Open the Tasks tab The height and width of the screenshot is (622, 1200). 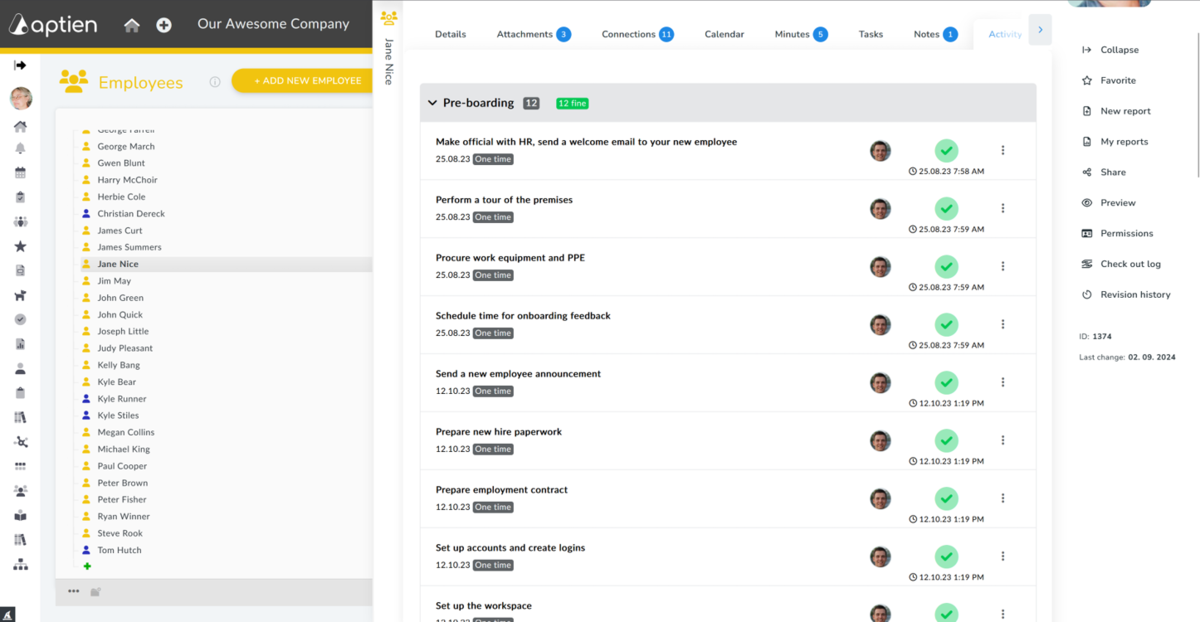click(x=871, y=34)
